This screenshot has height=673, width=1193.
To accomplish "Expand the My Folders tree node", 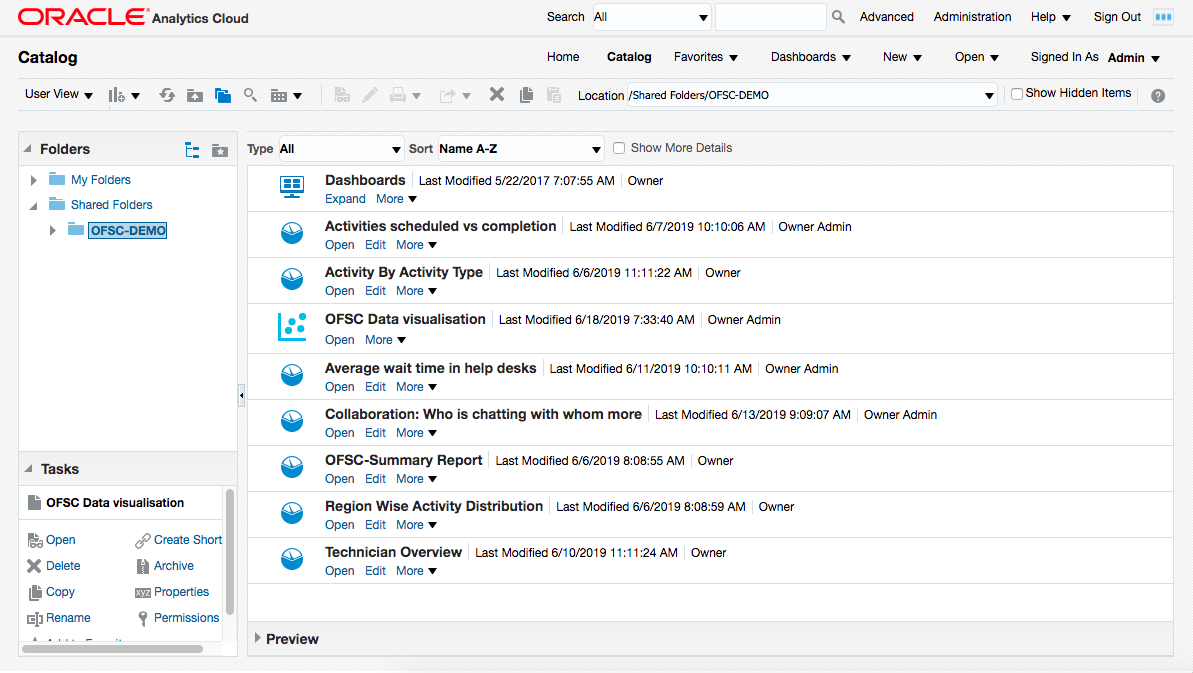I will 34,180.
